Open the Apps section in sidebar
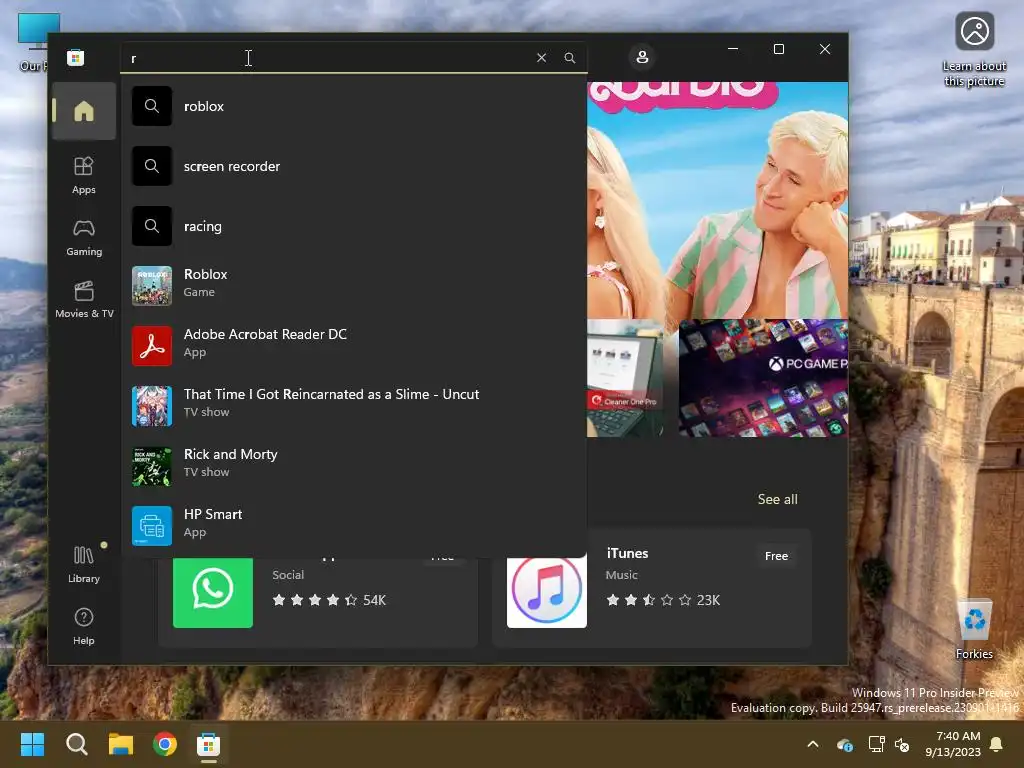Viewport: 1024px width, 768px height. tap(84, 176)
